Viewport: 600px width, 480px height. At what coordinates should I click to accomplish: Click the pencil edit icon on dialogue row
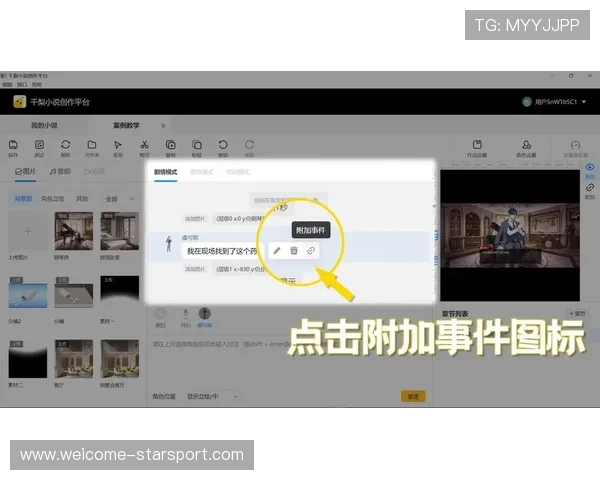pos(277,251)
